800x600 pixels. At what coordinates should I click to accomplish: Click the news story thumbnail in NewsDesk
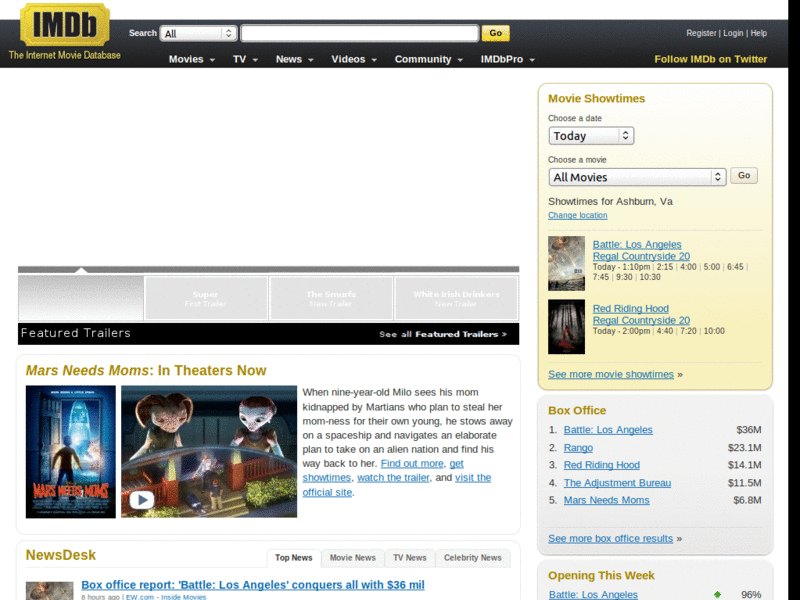[x=49, y=591]
